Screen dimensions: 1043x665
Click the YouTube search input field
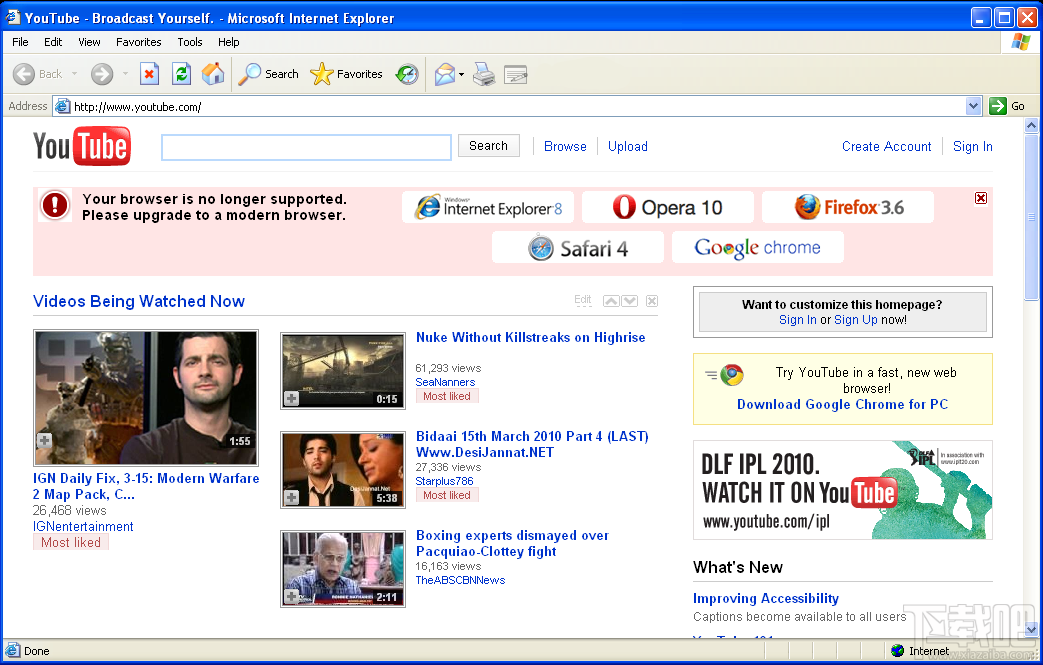tap(306, 147)
